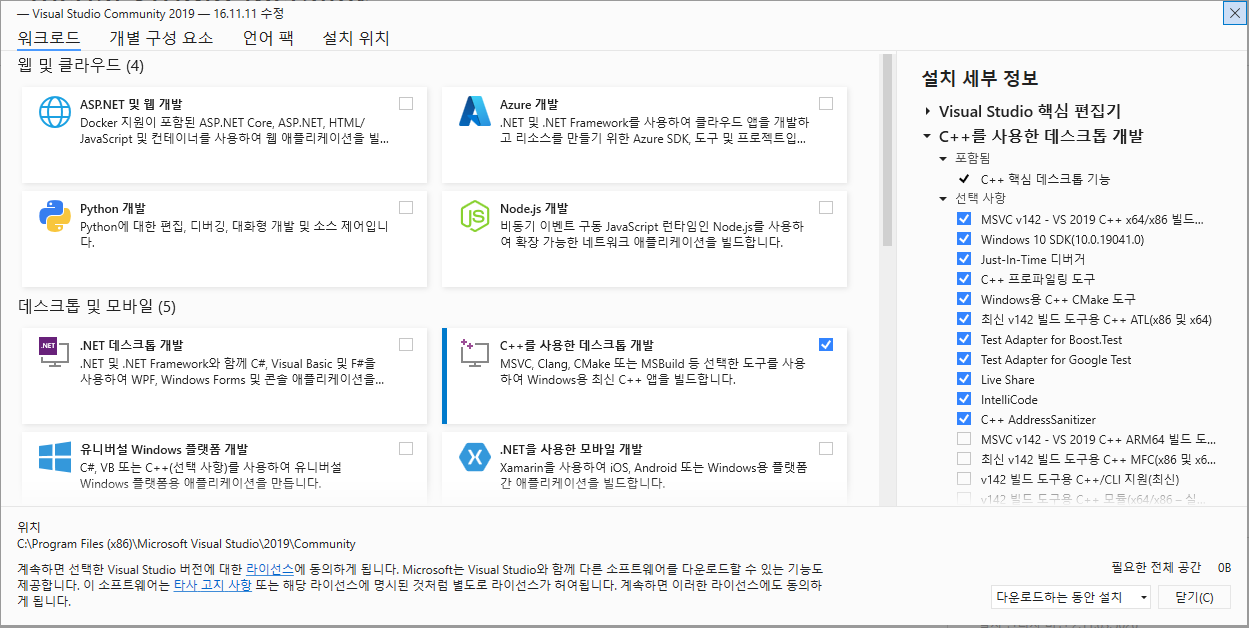Click the 설치 세부 정보 heading
This screenshot has height=628, width=1249.
pyautogui.click(x=980, y=78)
